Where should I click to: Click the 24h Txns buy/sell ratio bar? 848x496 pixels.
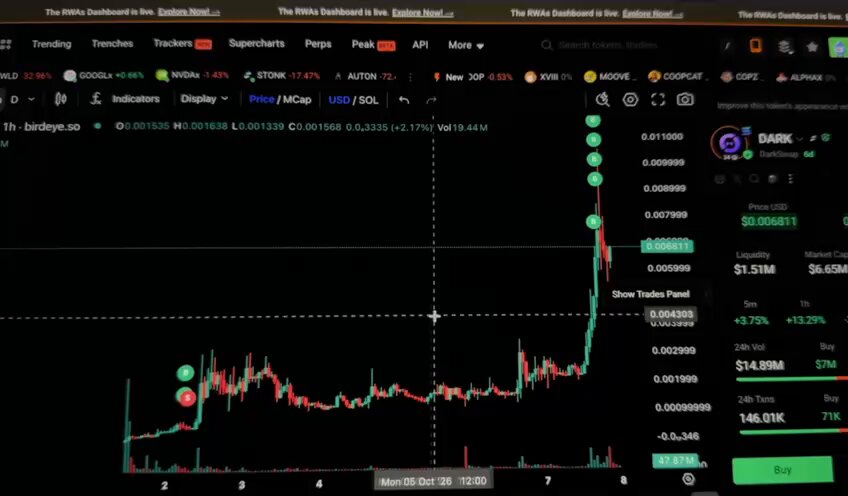[x=793, y=431]
